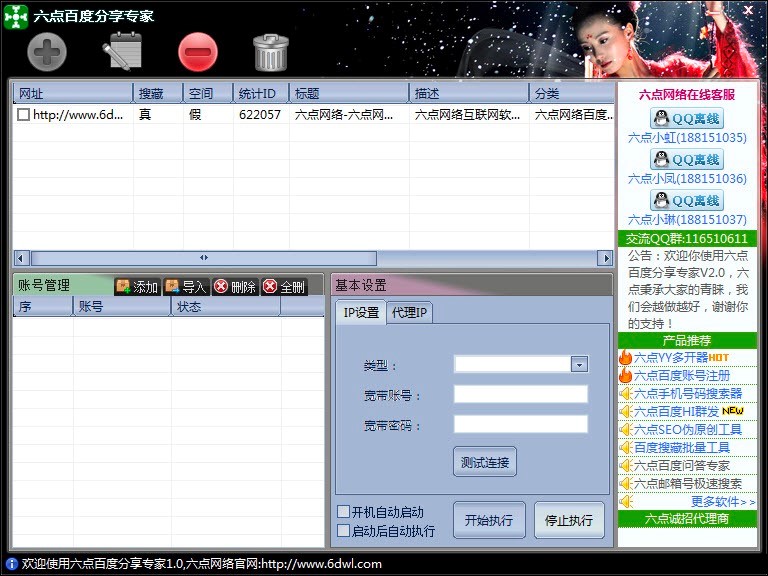Click 空间 column header
This screenshot has width=768, height=576.
[x=208, y=93]
